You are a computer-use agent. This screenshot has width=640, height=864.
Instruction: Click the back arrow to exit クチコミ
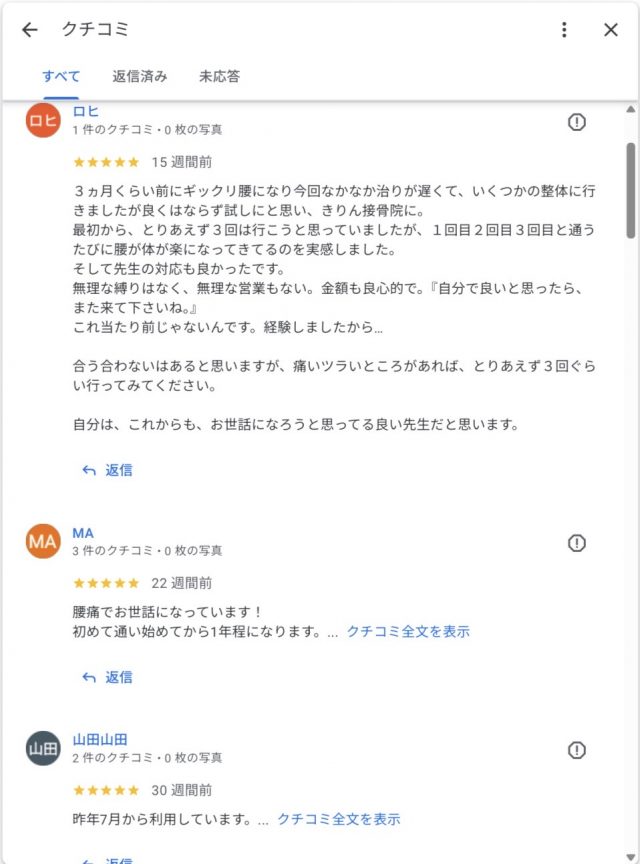coord(28,30)
